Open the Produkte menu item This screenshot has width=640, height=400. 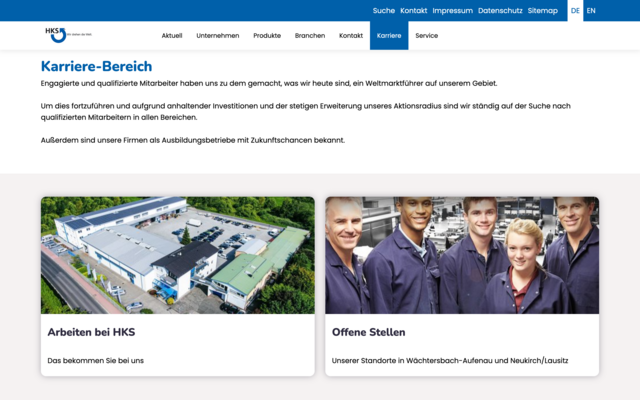267,36
